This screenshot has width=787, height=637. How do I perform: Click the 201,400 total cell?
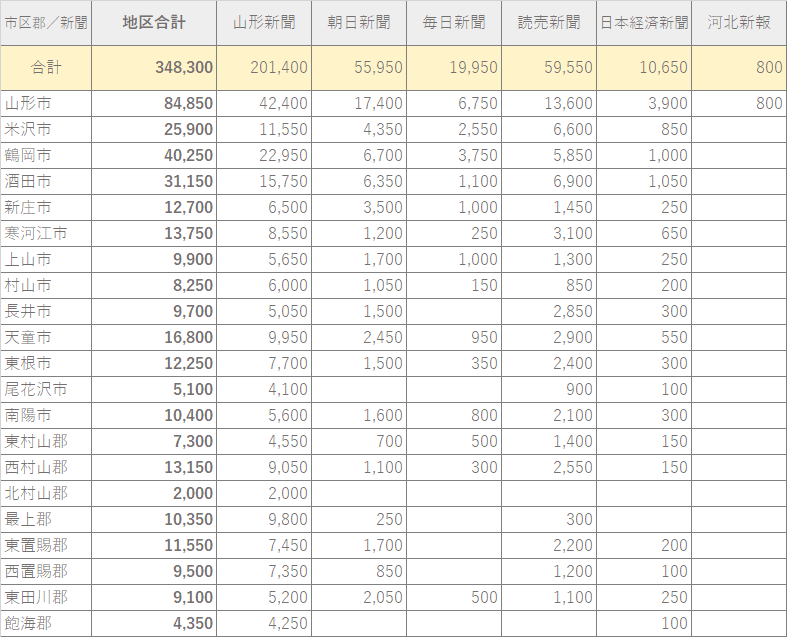coord(264,68)
